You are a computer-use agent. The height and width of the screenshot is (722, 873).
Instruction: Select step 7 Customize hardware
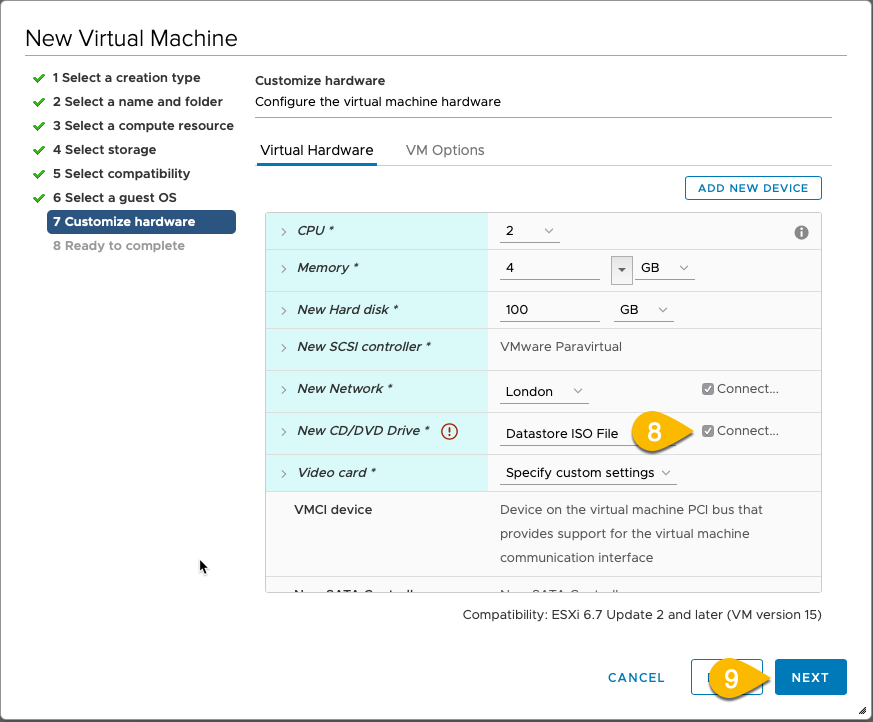coord(141,222)
